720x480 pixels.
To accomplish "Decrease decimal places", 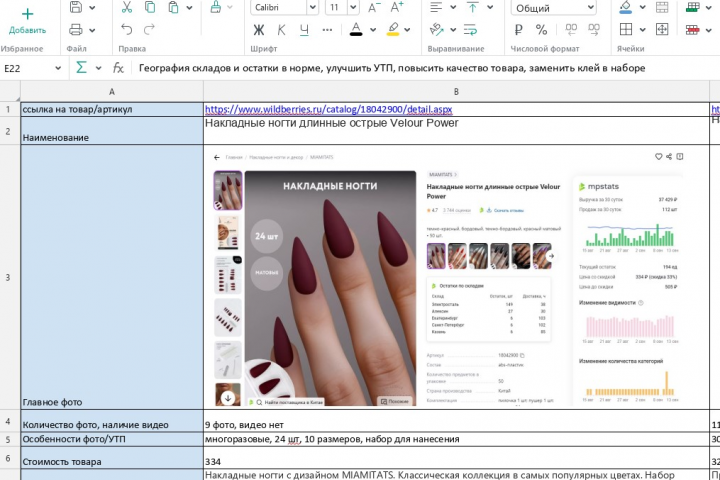I will (x=571, y=30).
